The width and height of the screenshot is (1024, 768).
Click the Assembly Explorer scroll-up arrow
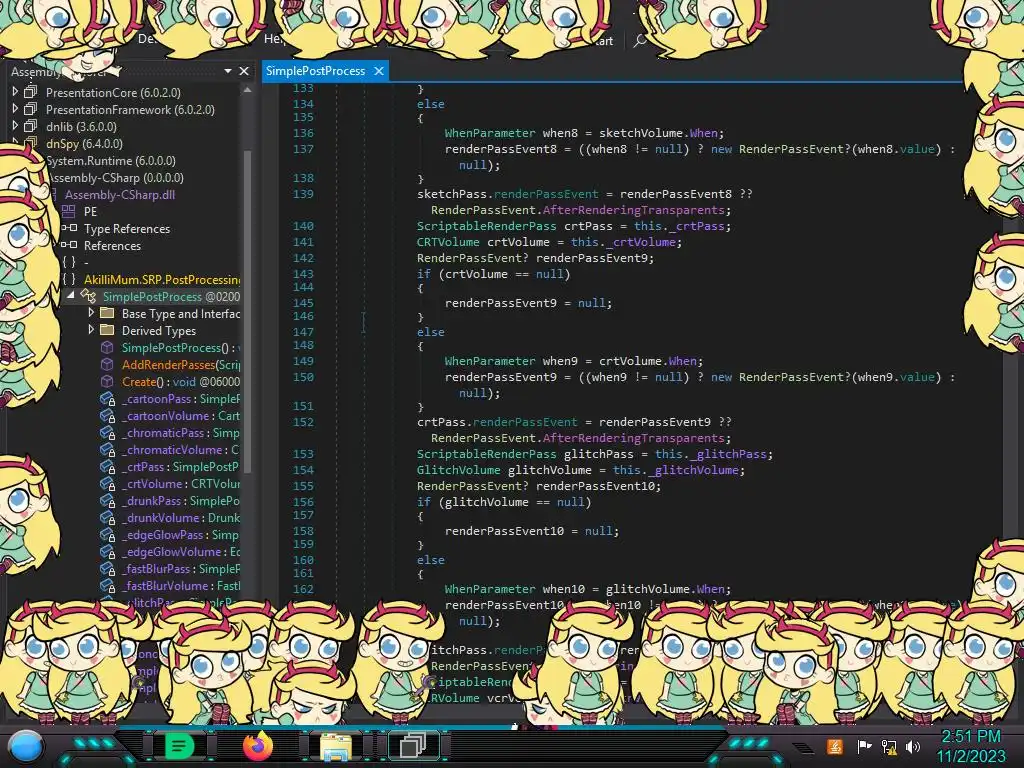(248, 90)
